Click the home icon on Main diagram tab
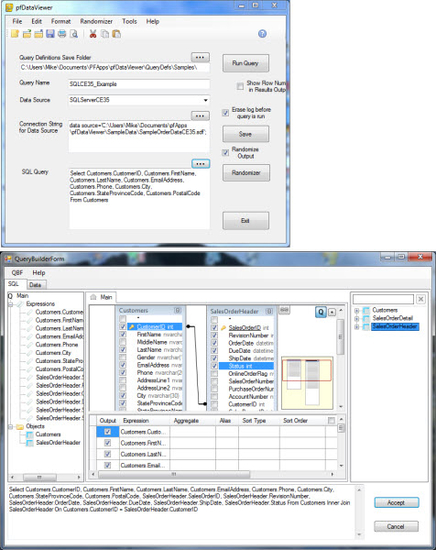436x550 pixels. [x=93, y=297]
